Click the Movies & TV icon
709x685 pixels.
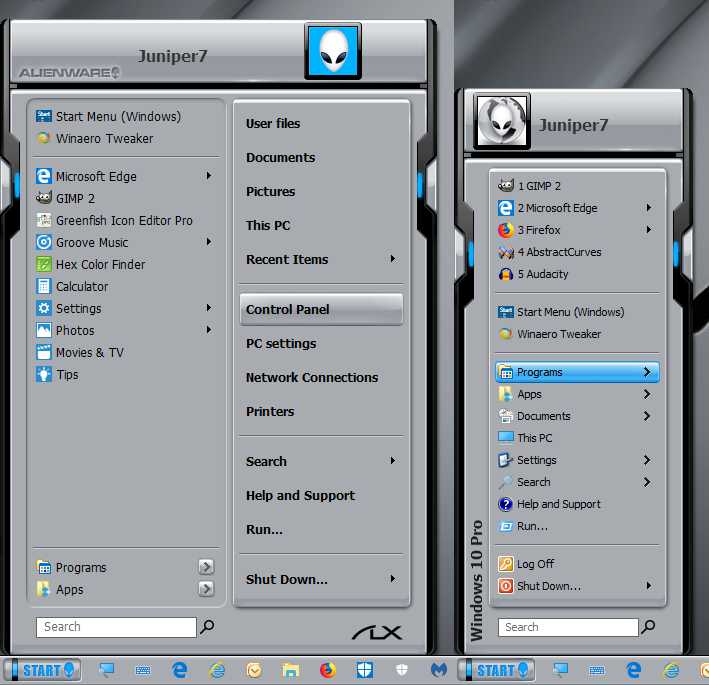pyautogui.click(x=44, y=352)
